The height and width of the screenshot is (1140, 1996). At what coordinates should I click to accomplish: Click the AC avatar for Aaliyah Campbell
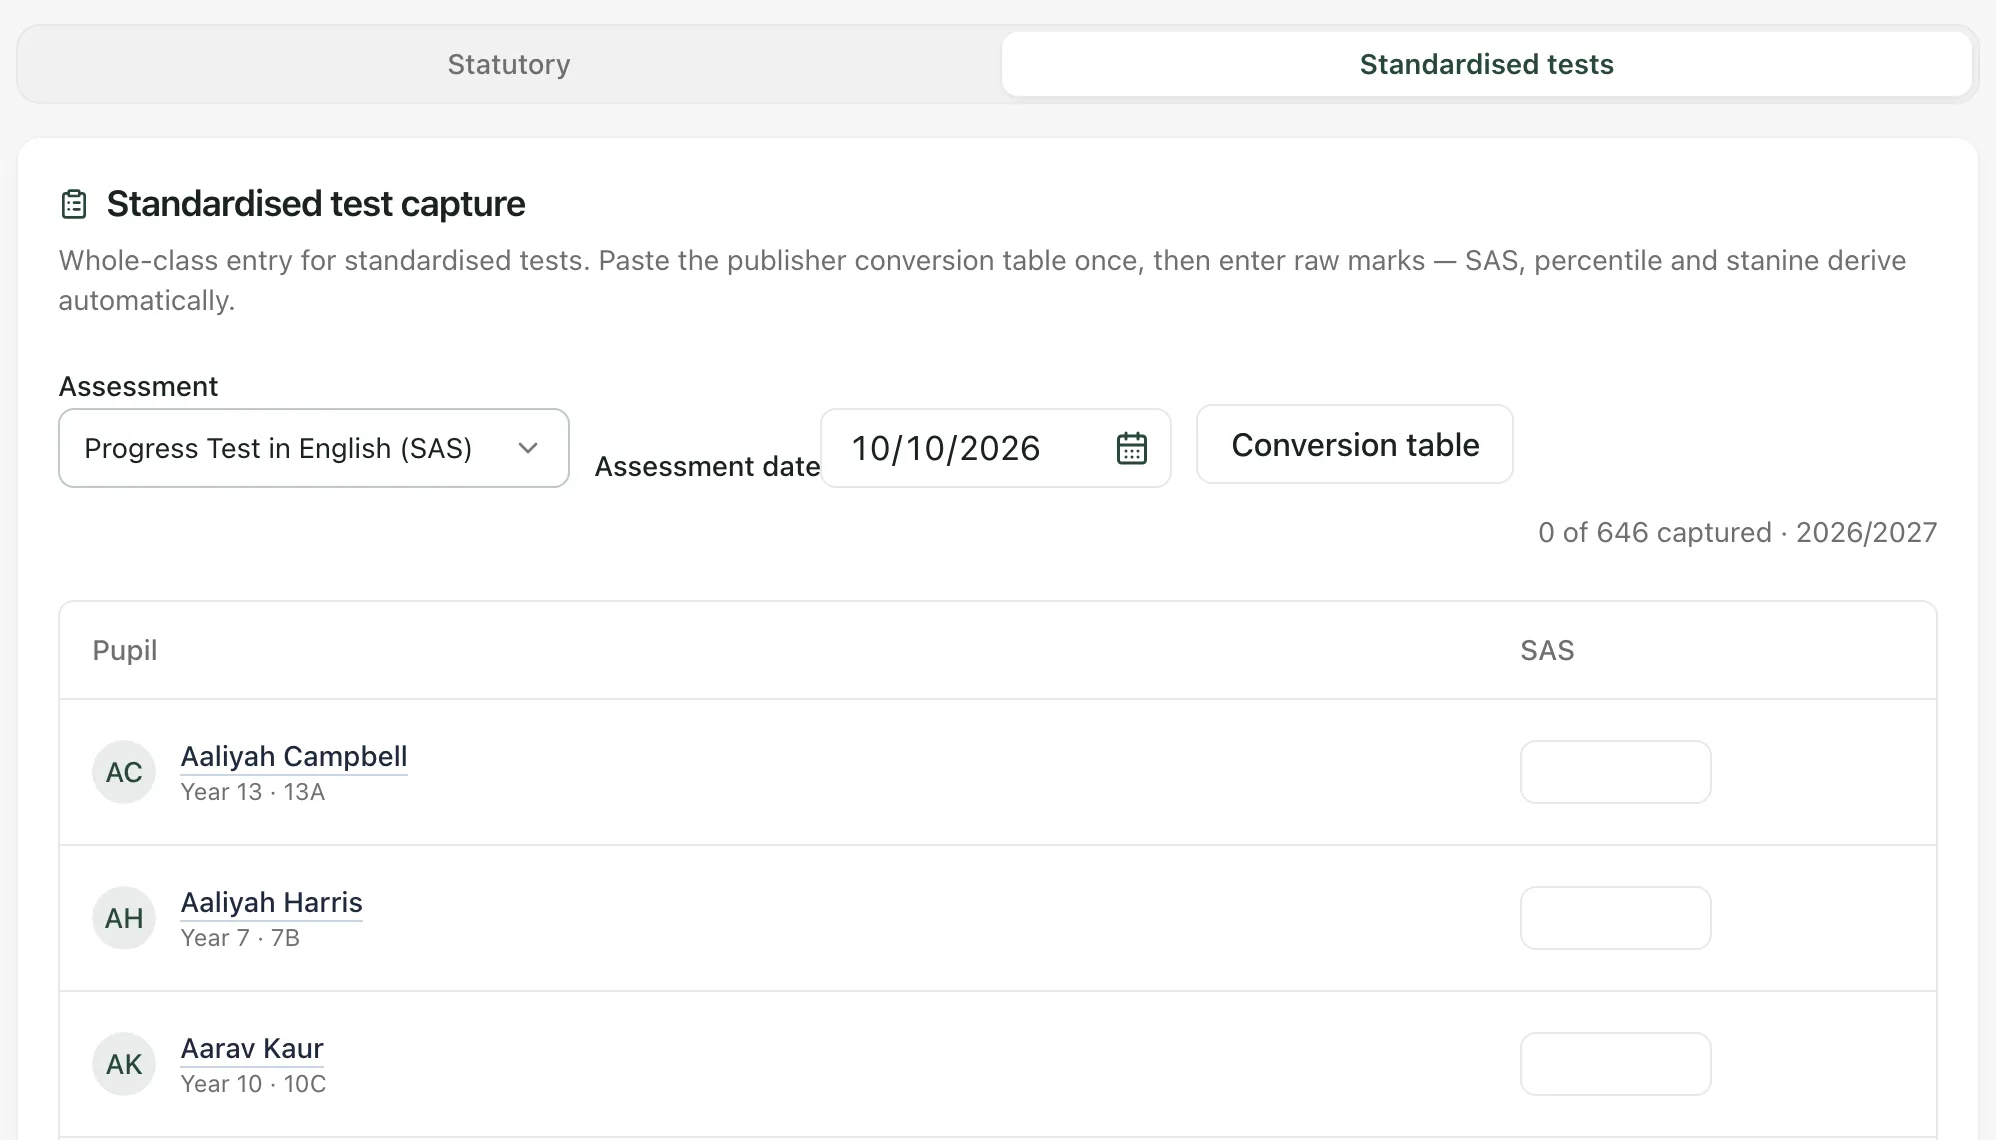tap(124, 772)
